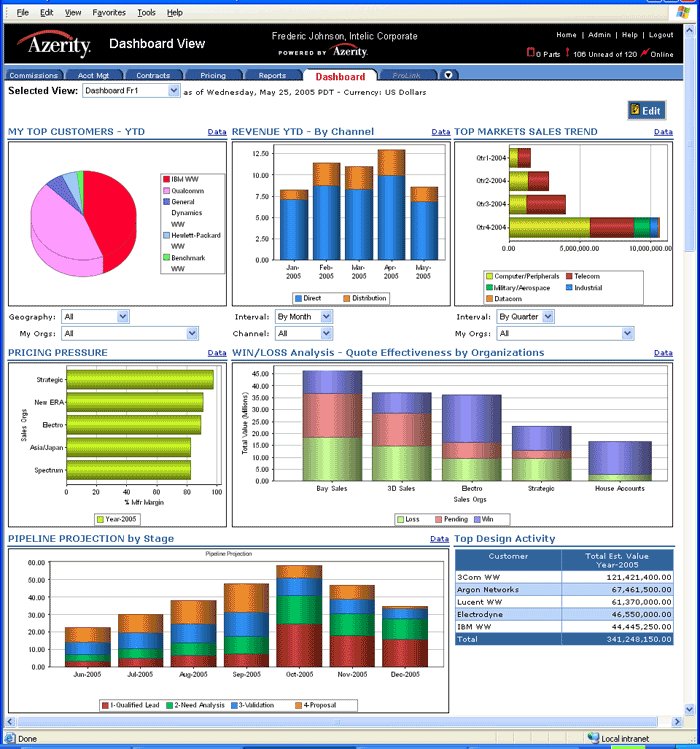
Task: Open the File menu
Action: pos(22,12)
